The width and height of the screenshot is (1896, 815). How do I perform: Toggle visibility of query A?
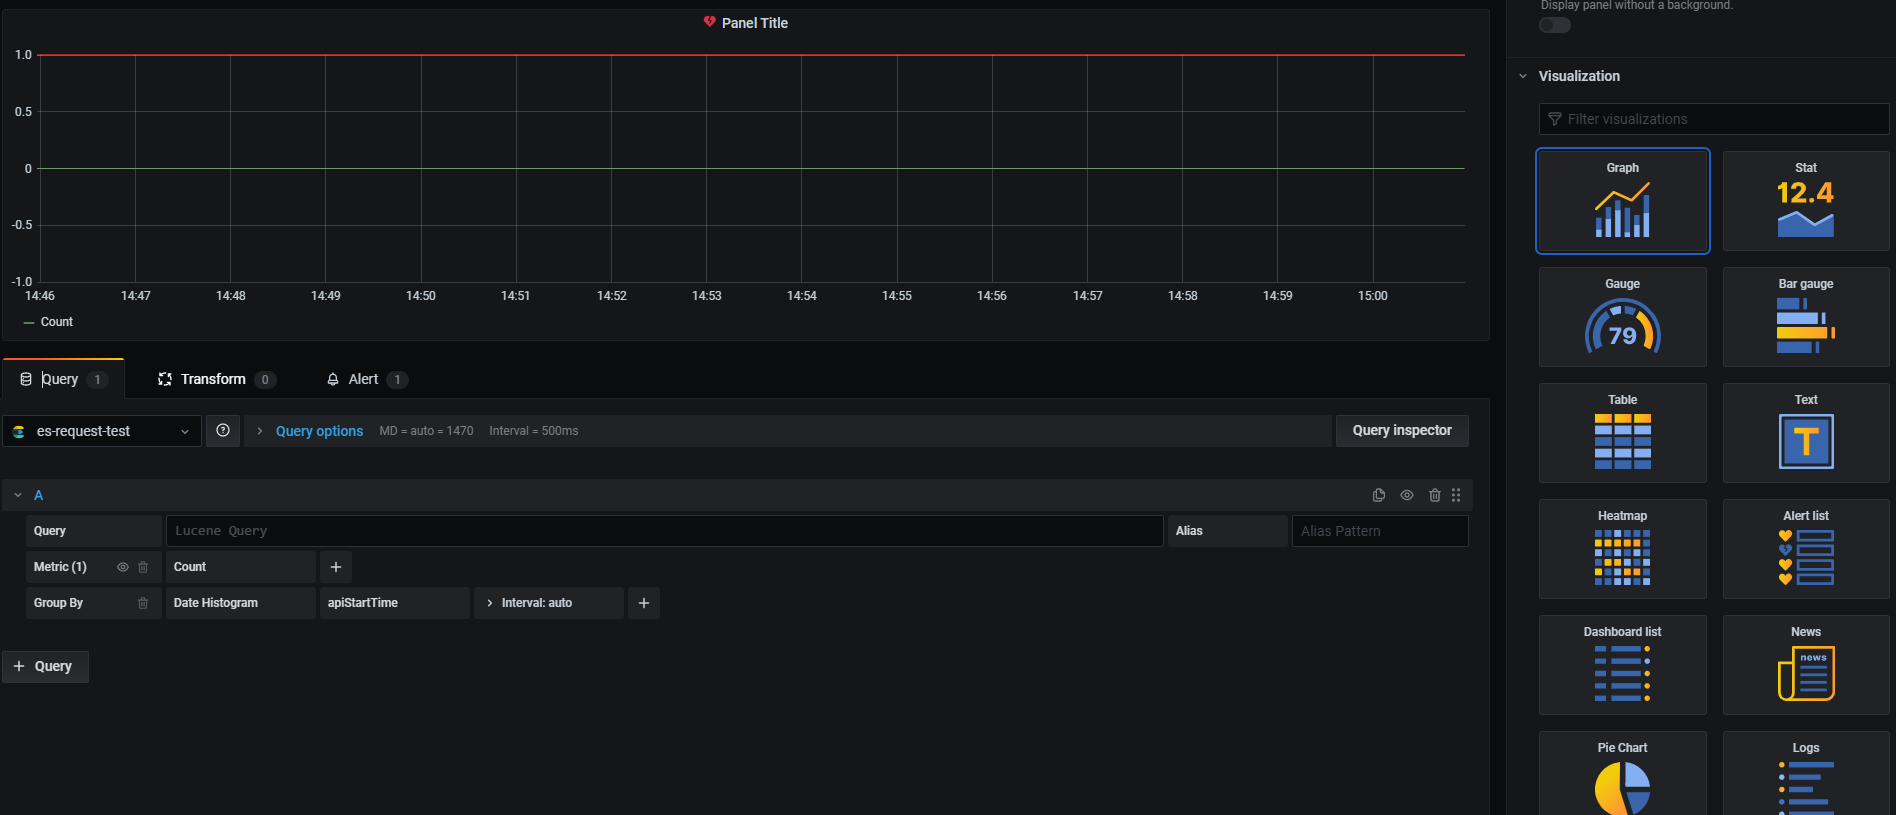[x=1407, y=495]
